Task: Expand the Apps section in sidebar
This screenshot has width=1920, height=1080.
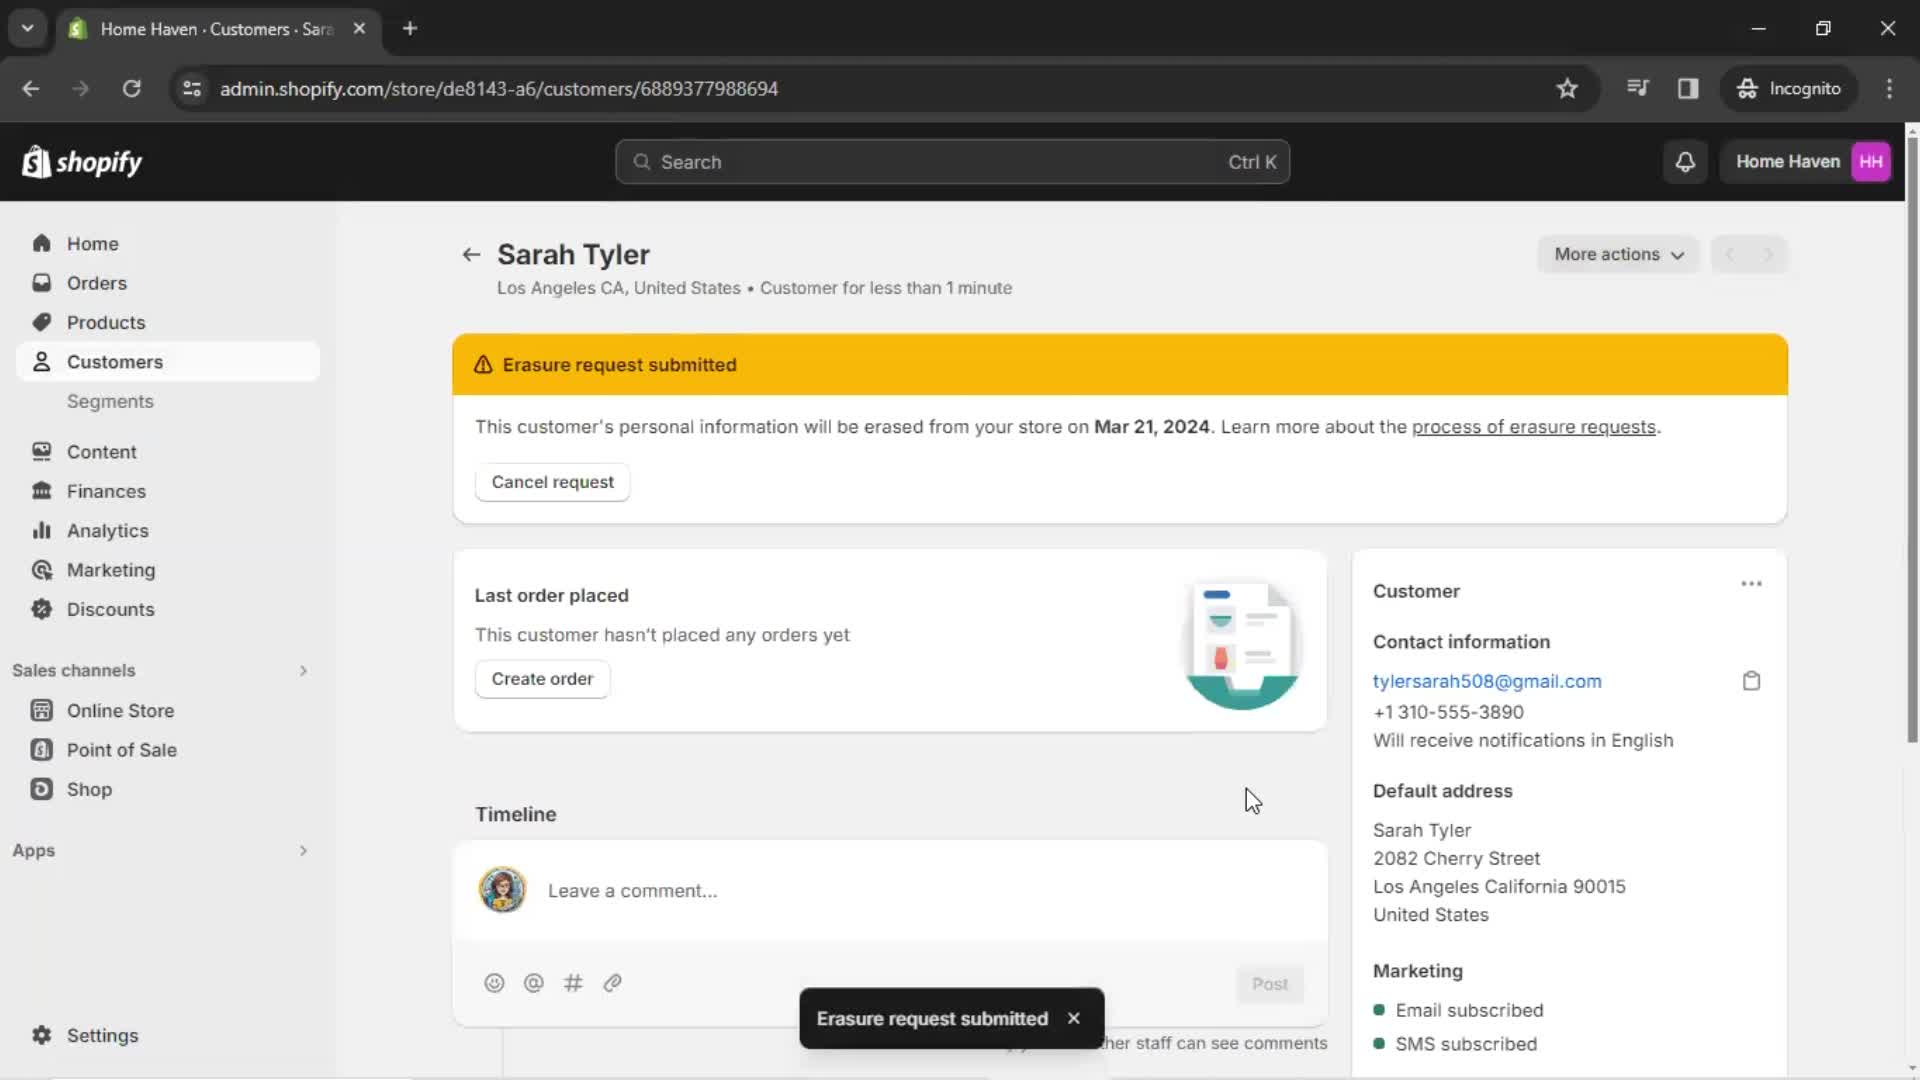Action: (x=302, y=851)
